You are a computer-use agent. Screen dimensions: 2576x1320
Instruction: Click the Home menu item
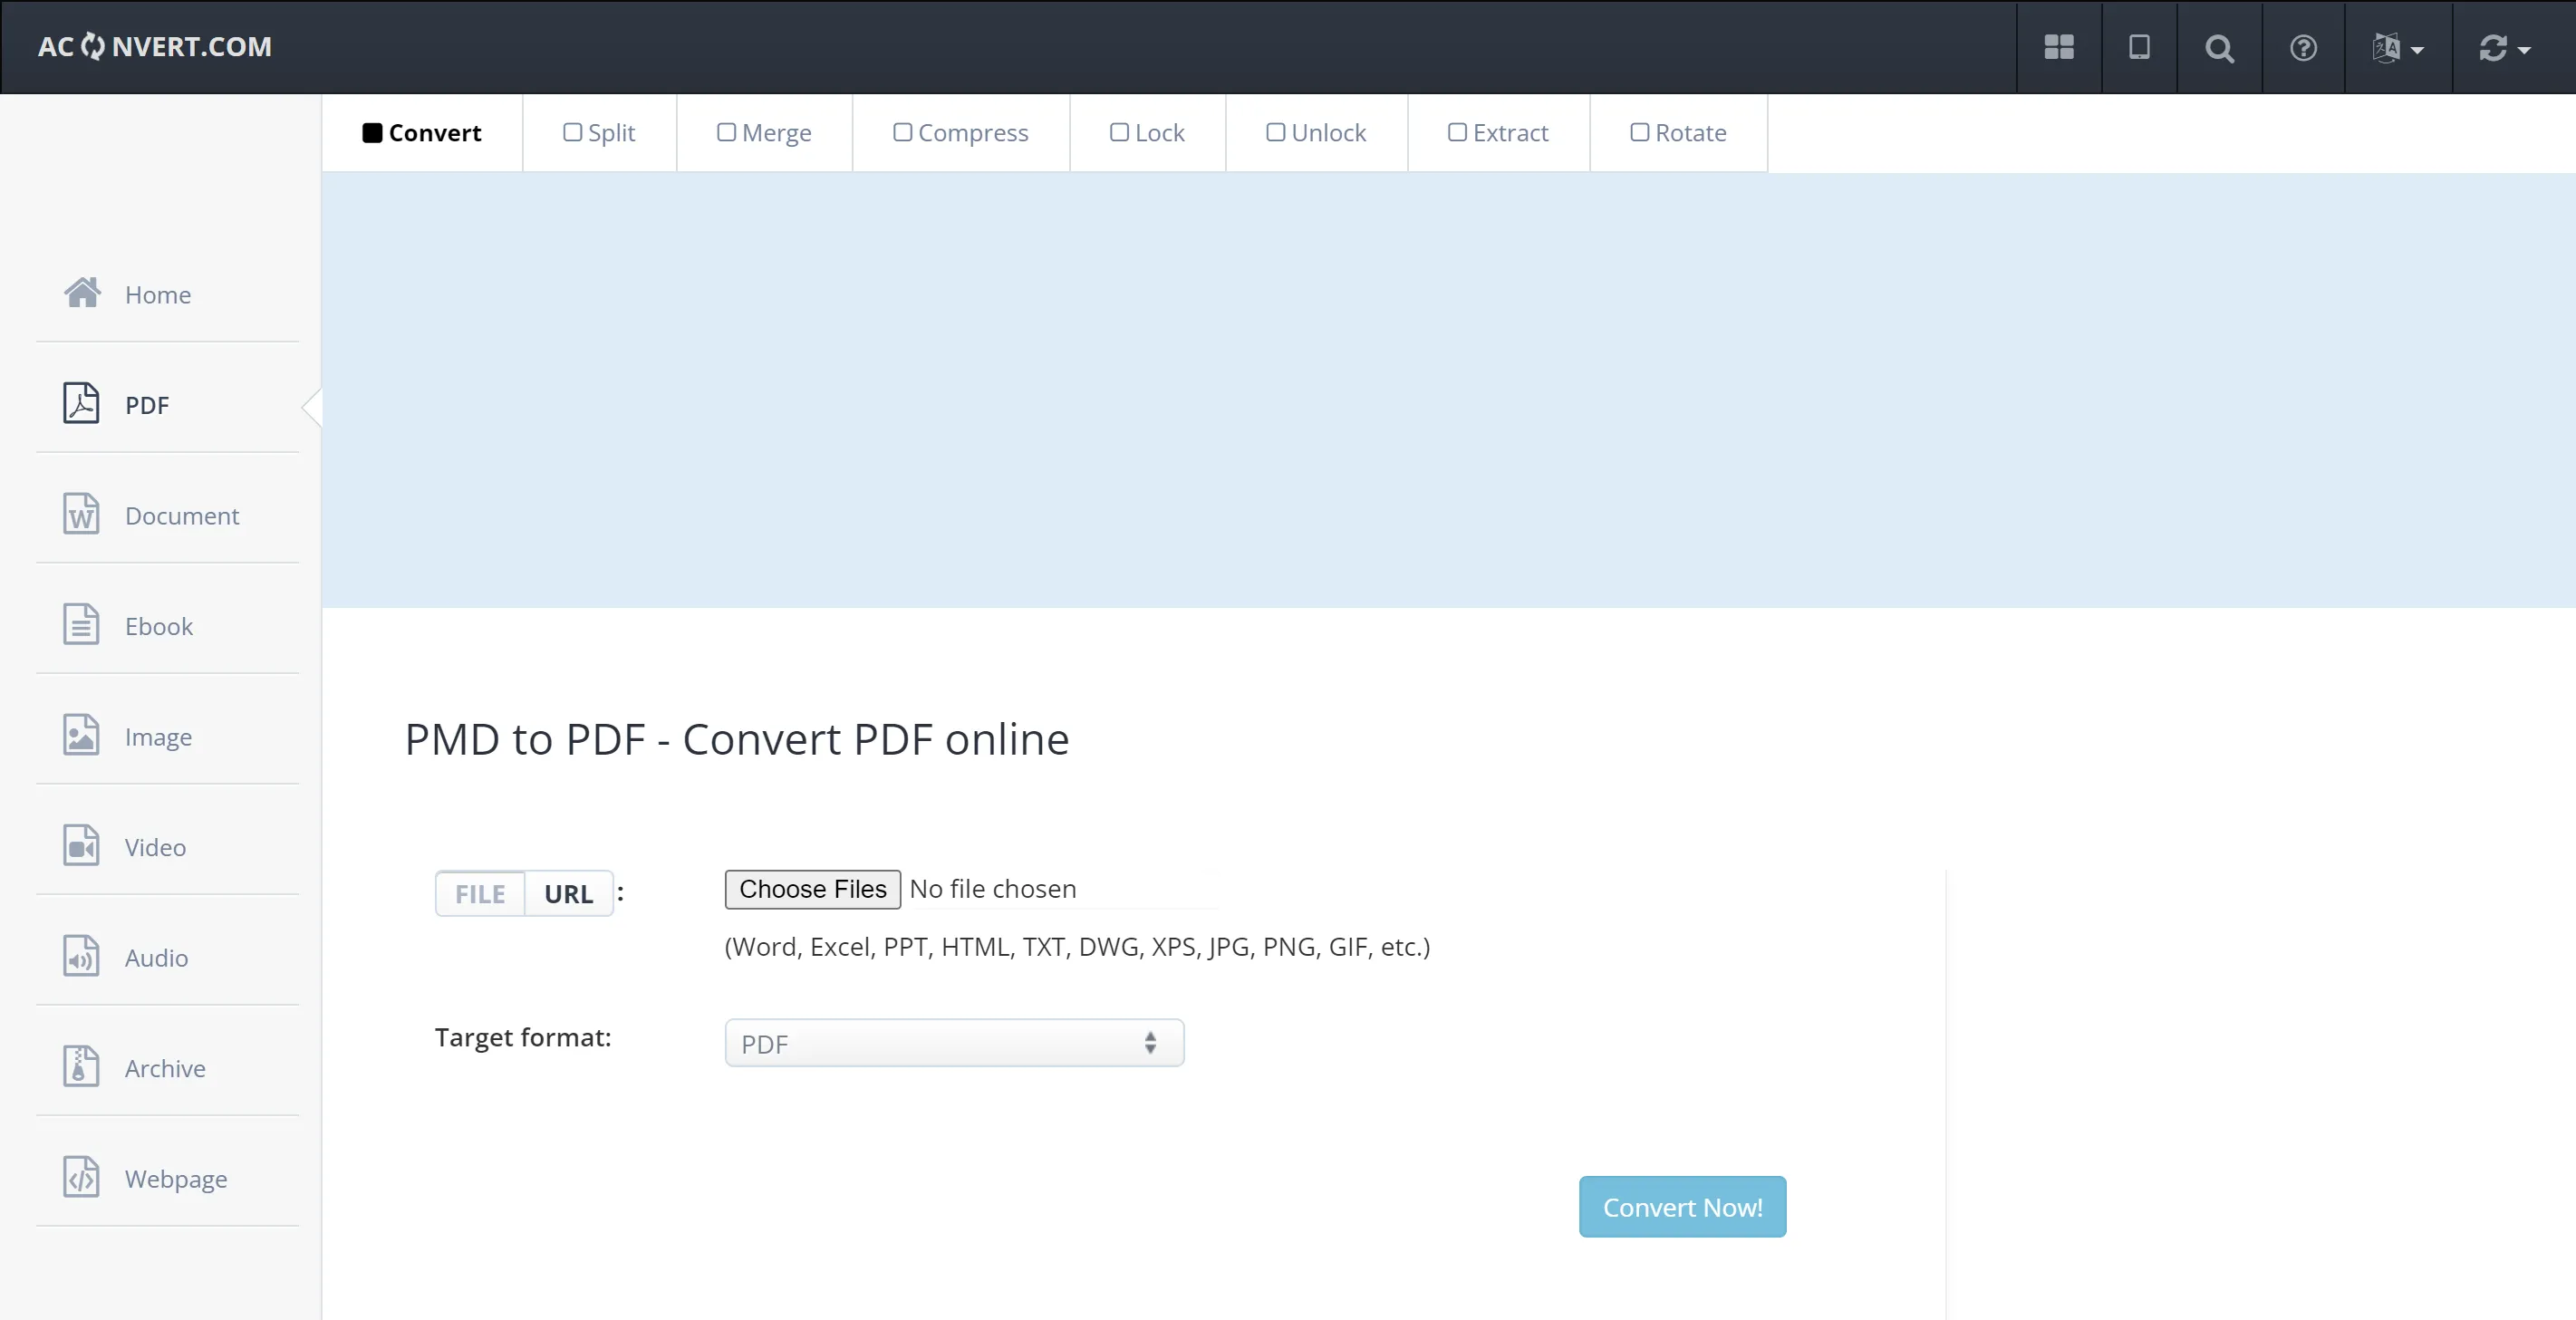coord(159,293)
